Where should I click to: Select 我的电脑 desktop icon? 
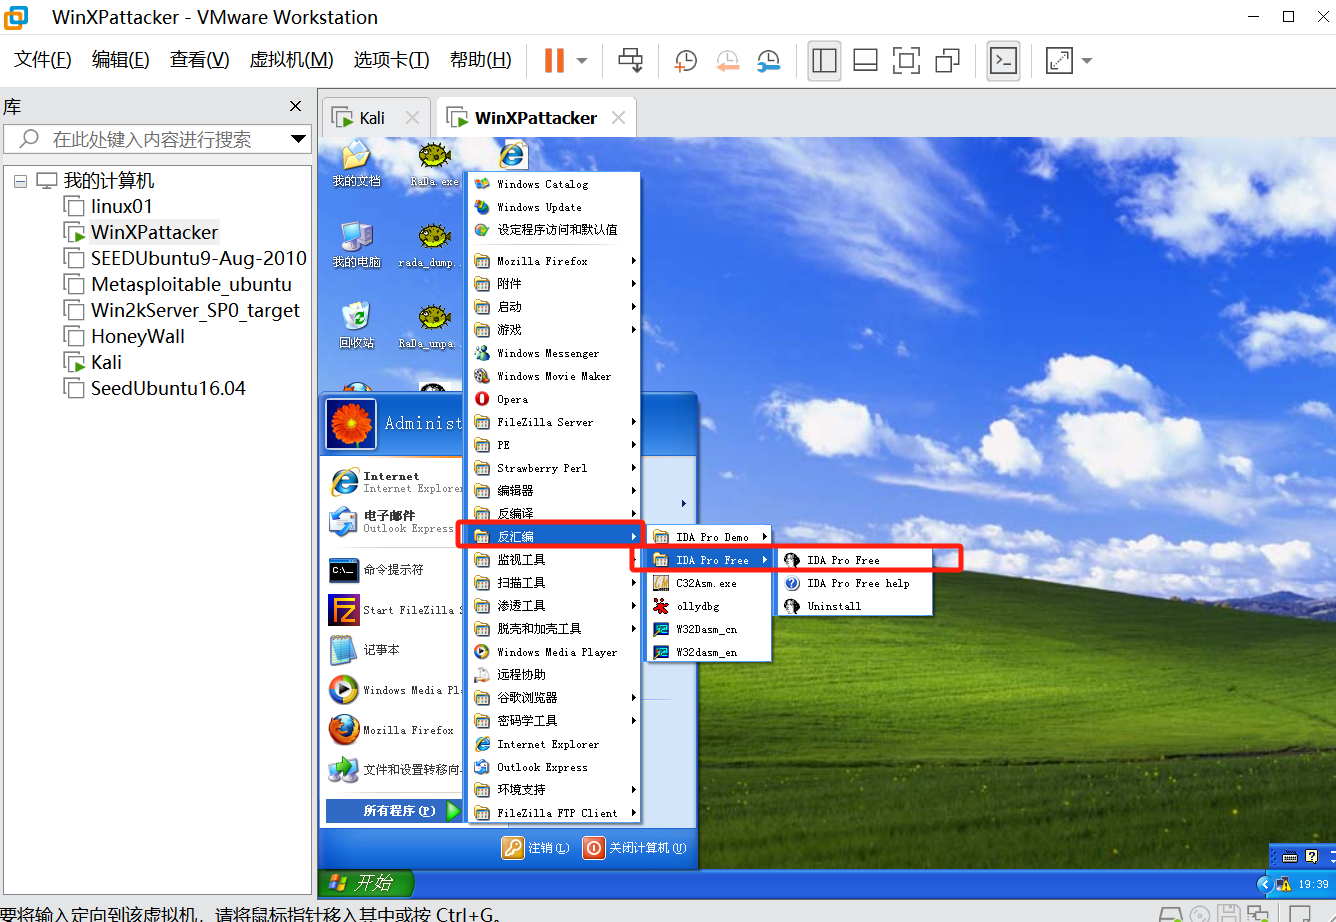(x=356, y=245)
